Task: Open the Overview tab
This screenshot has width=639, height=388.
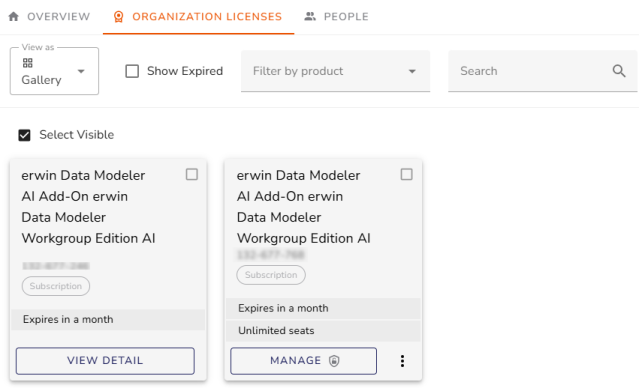Action: 49,17
